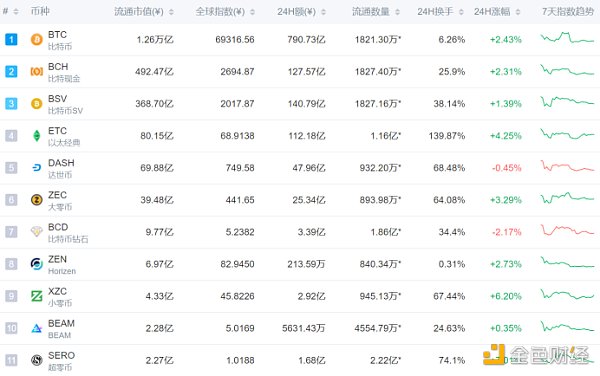This screenshot has width=600, height=376.
Task: Sort by 全球指数 column arrows
Action: [x=252, y=12]
